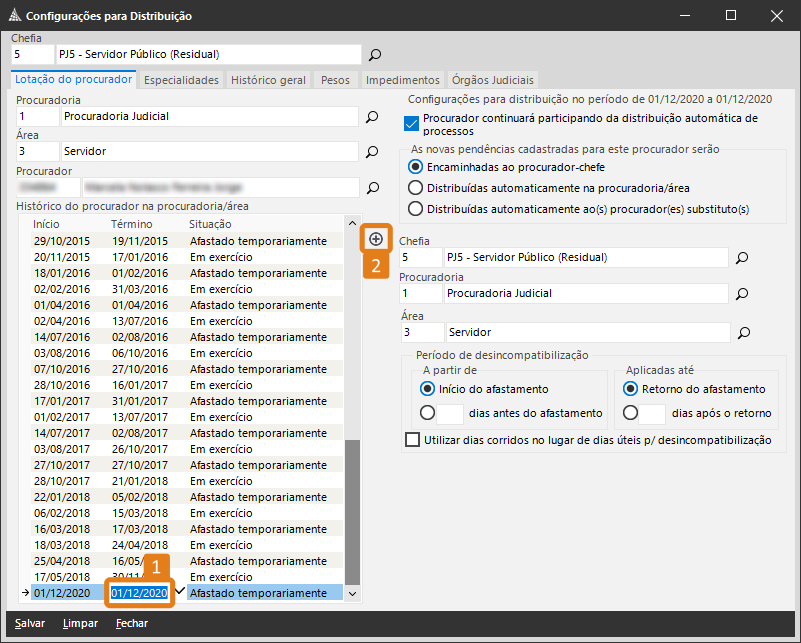The height and width of the screenshot is (643, 801).
Task: Expand the Situação dropdown in selected row
Action: [351, 593]
